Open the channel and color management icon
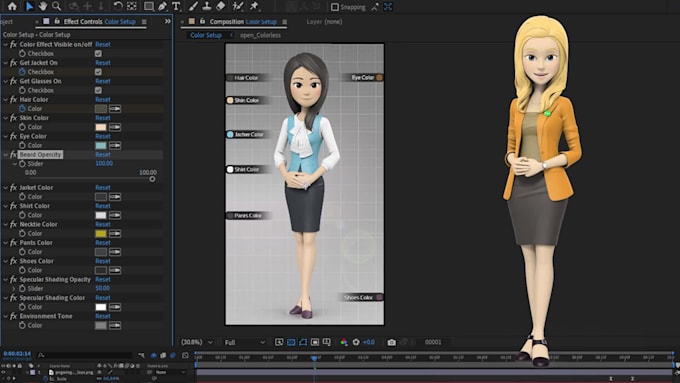The image size is (680, 383). pos(344,342)
